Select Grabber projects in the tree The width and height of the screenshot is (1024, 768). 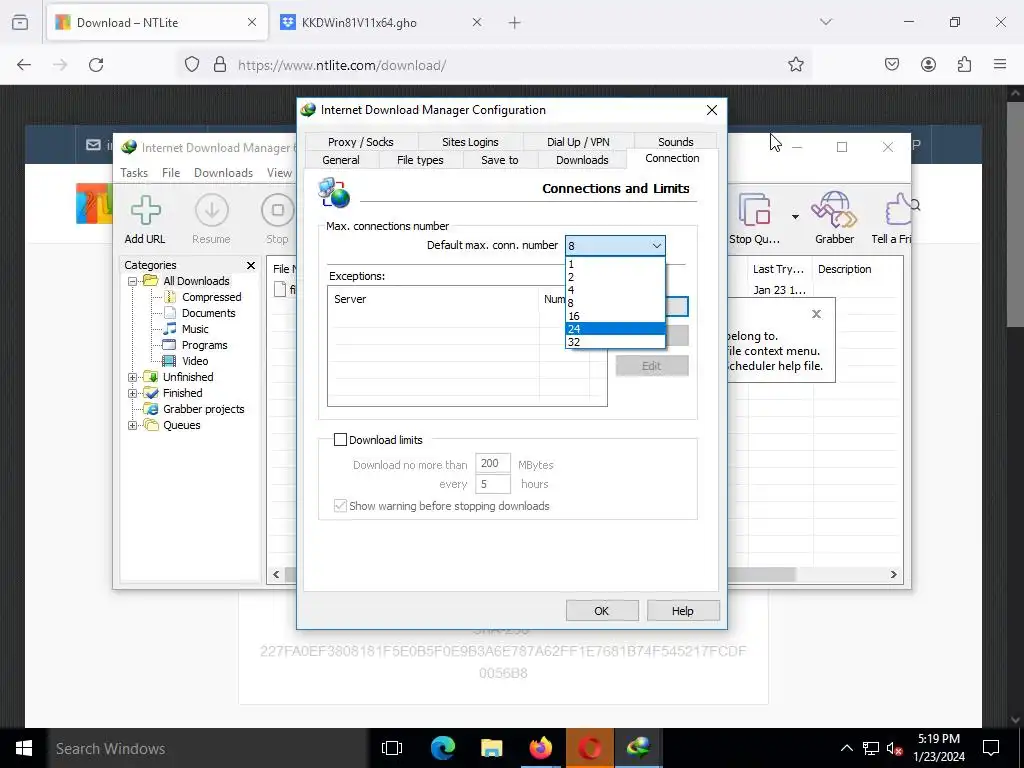[203, 409]
